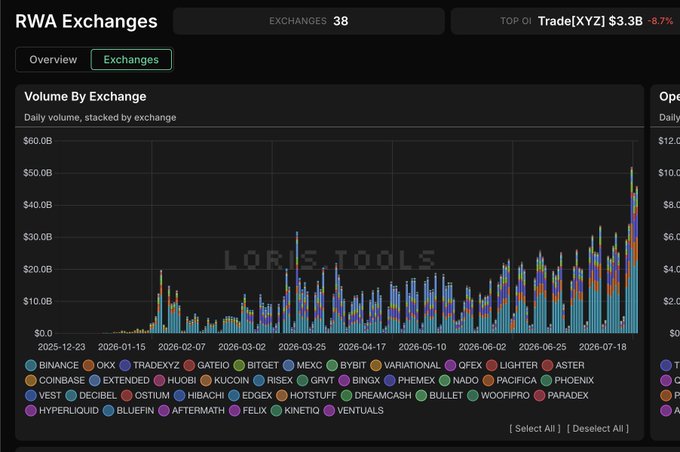The image size is (680, 452).
Task: Toggle VARIATIONAL series in legend
Action: pos(405,365)
